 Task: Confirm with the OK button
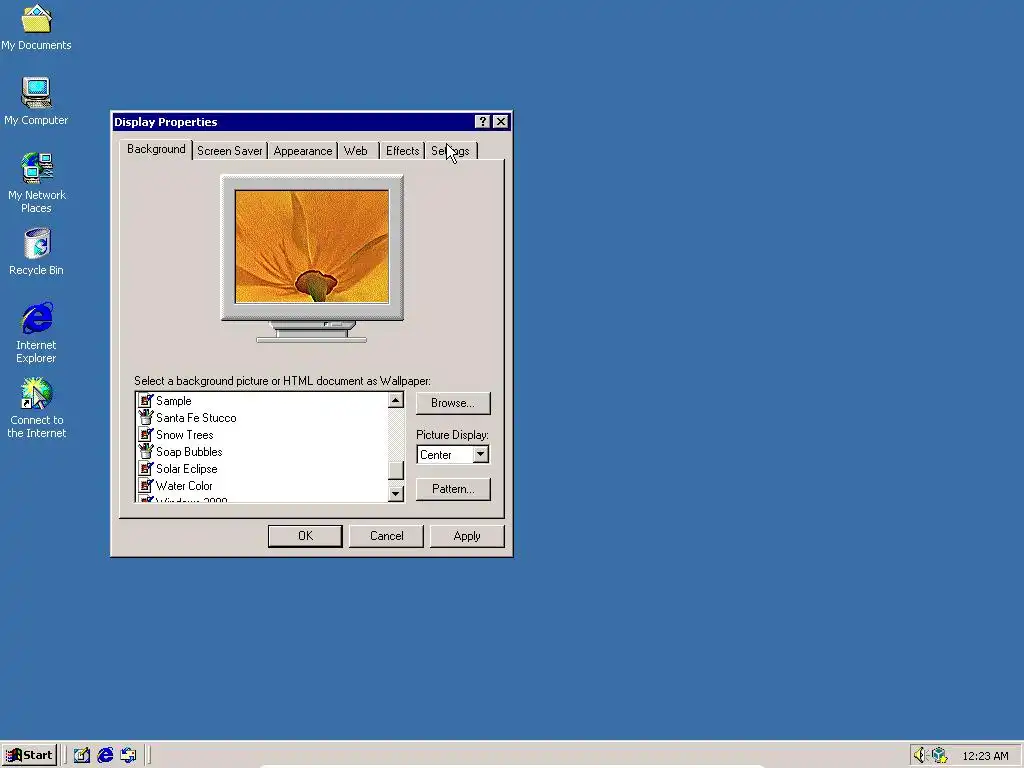point(305,536)
